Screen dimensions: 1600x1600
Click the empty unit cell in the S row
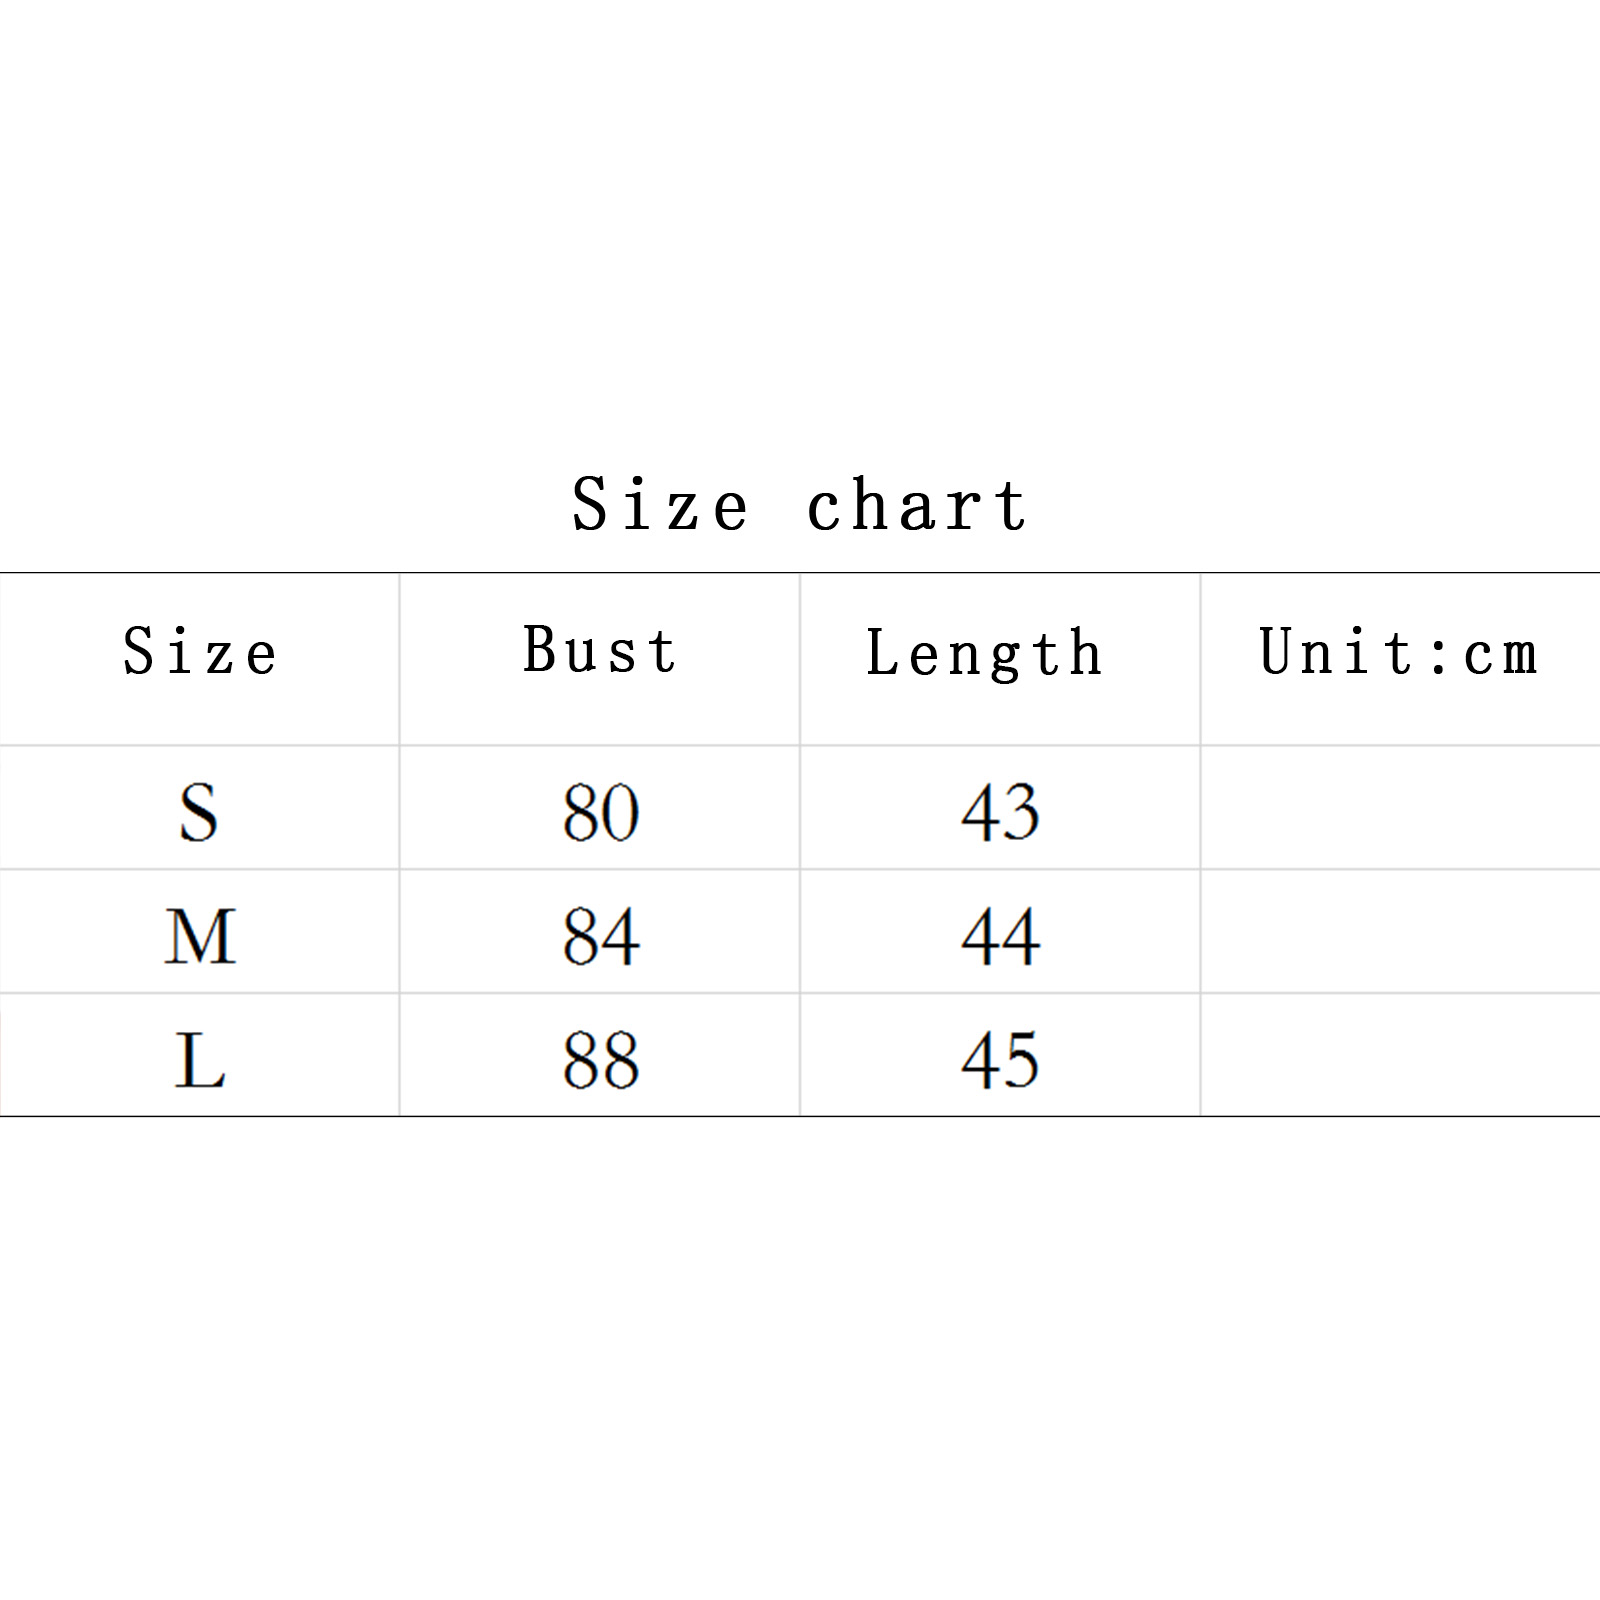point(1400,808)
